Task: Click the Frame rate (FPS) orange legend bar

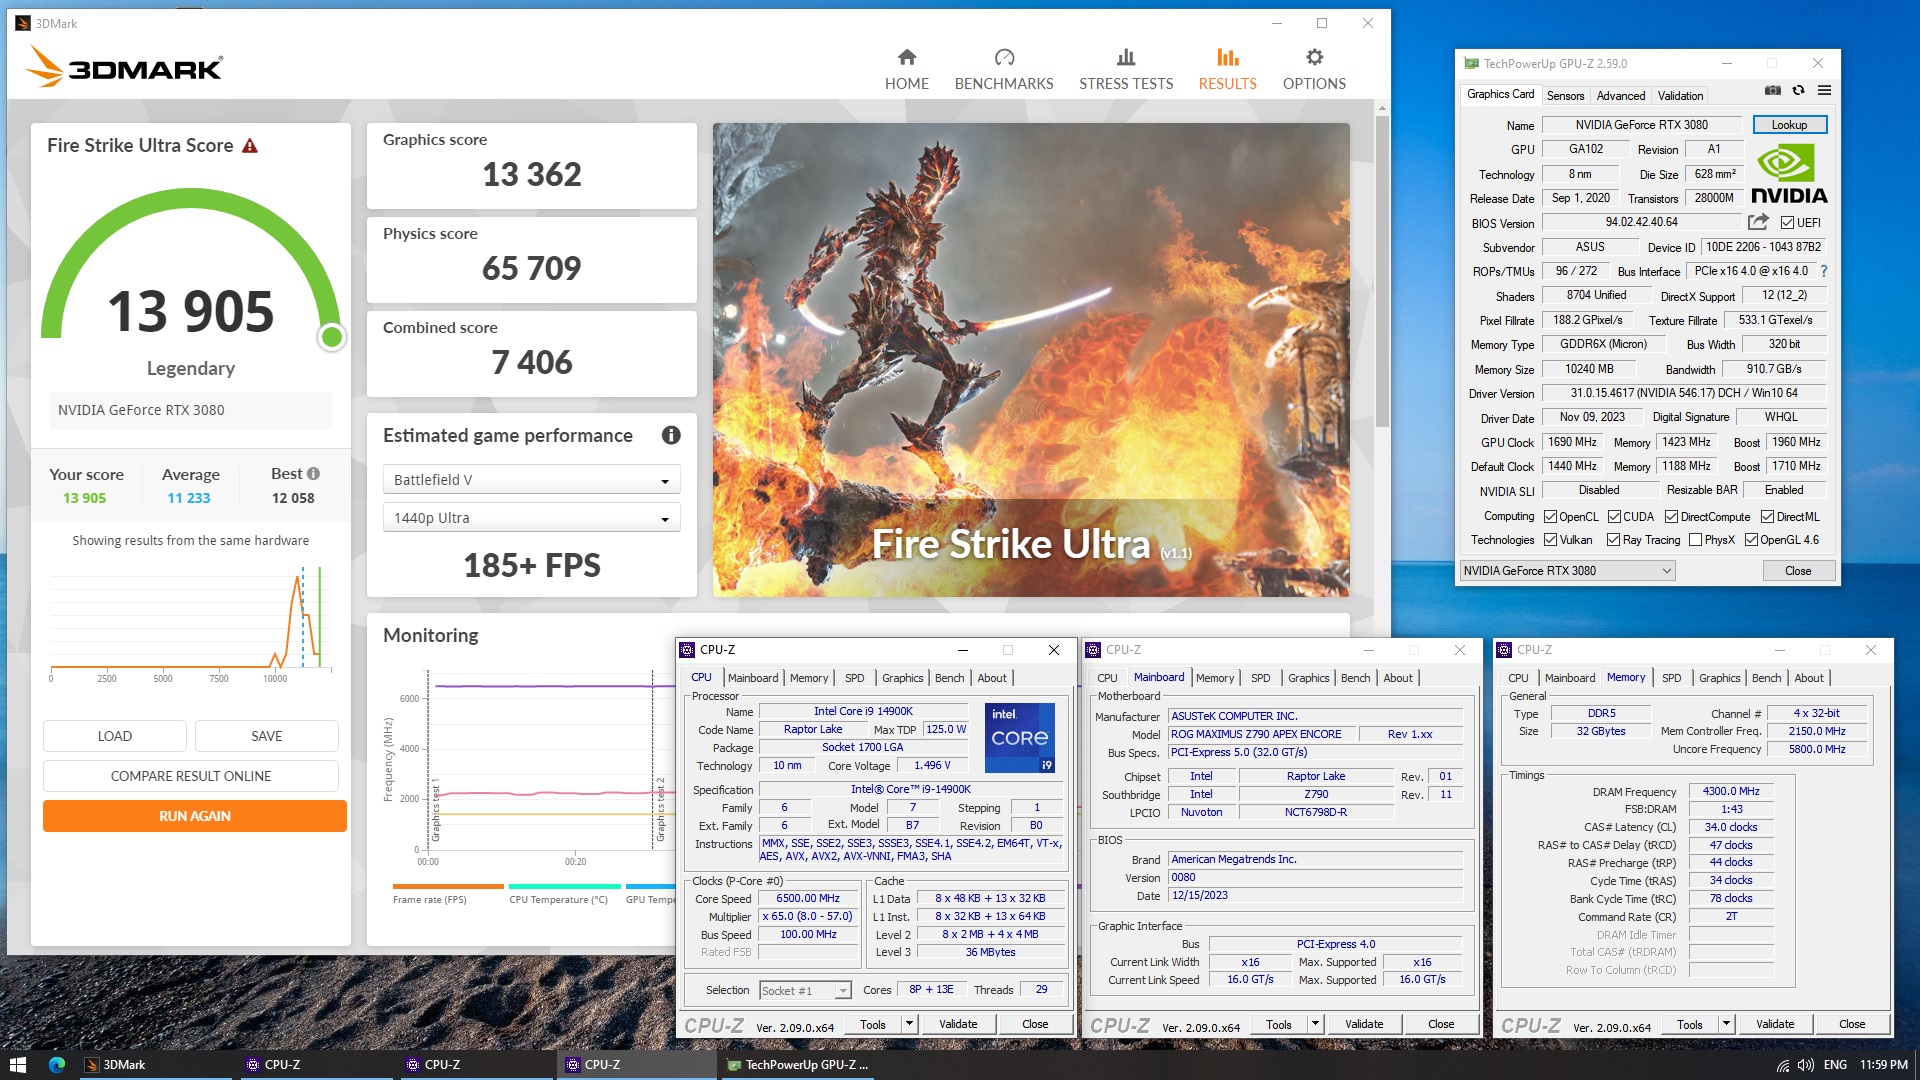Action: pyautogui.click(x=448, y=886)
